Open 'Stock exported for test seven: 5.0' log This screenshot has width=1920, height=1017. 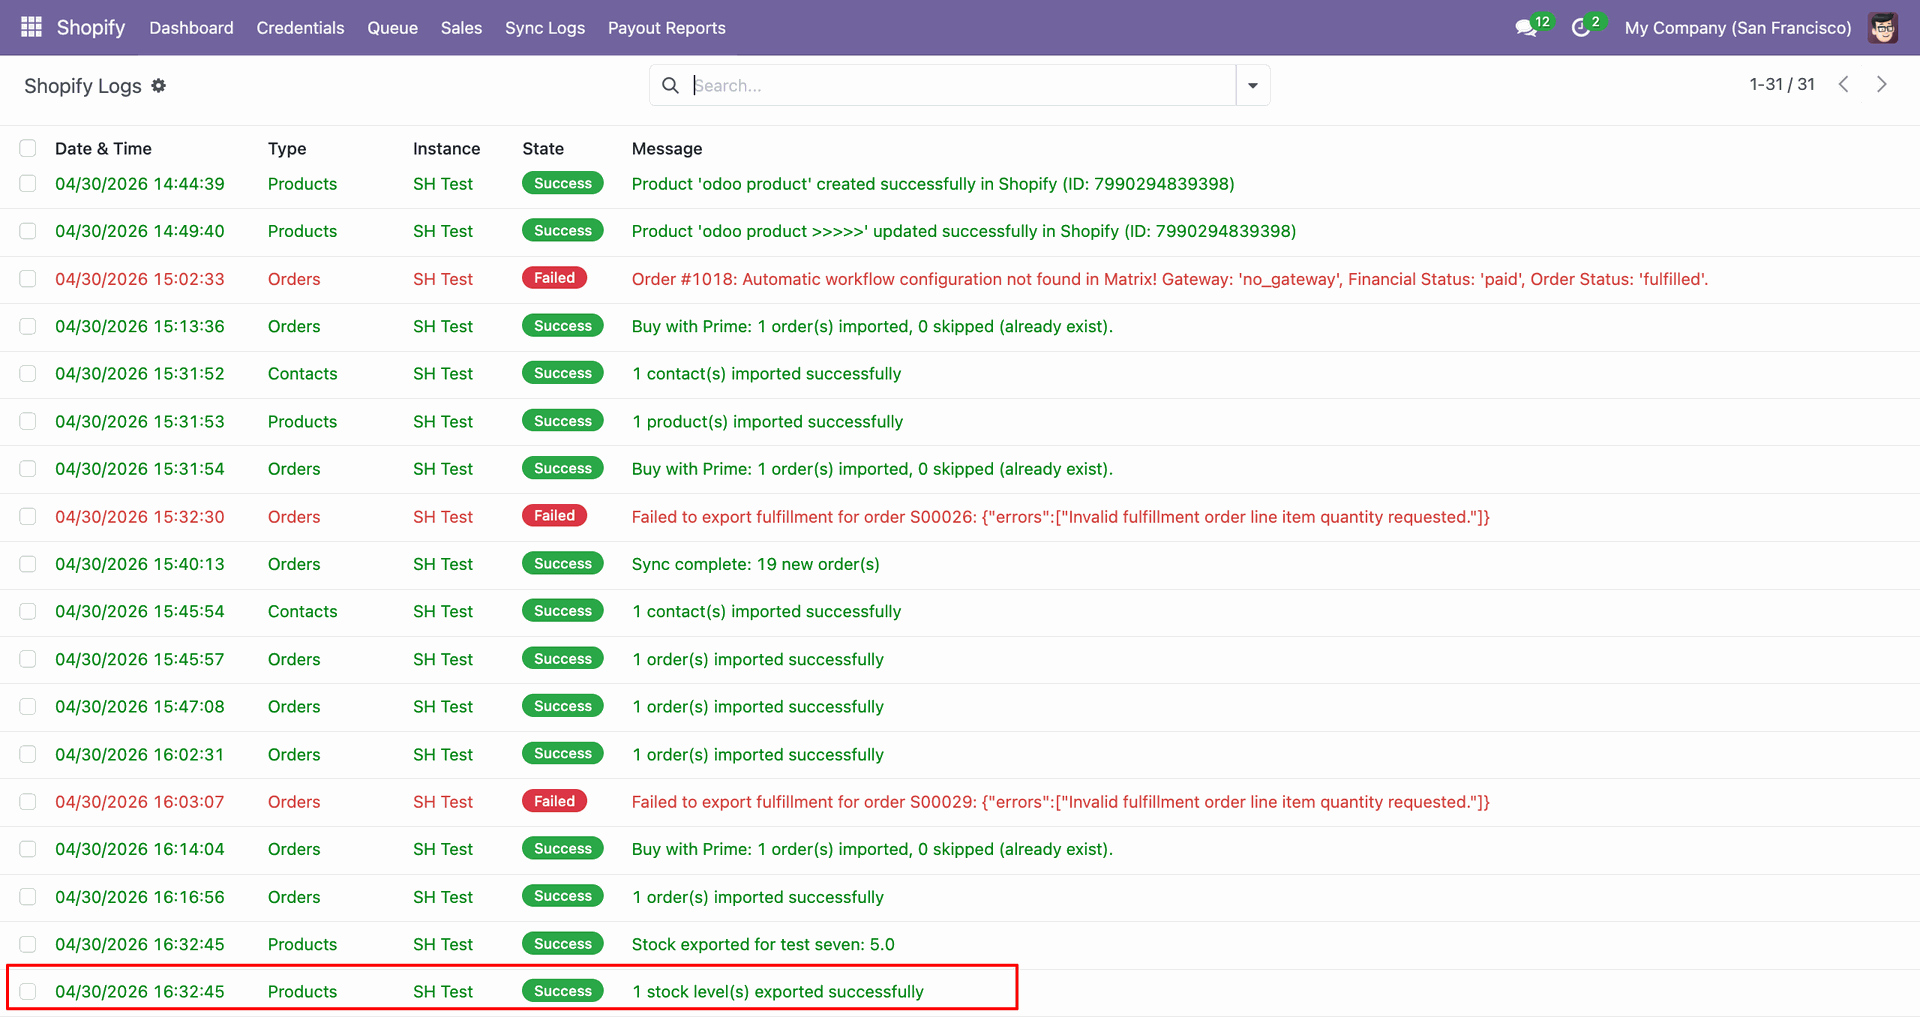(763, 944)
